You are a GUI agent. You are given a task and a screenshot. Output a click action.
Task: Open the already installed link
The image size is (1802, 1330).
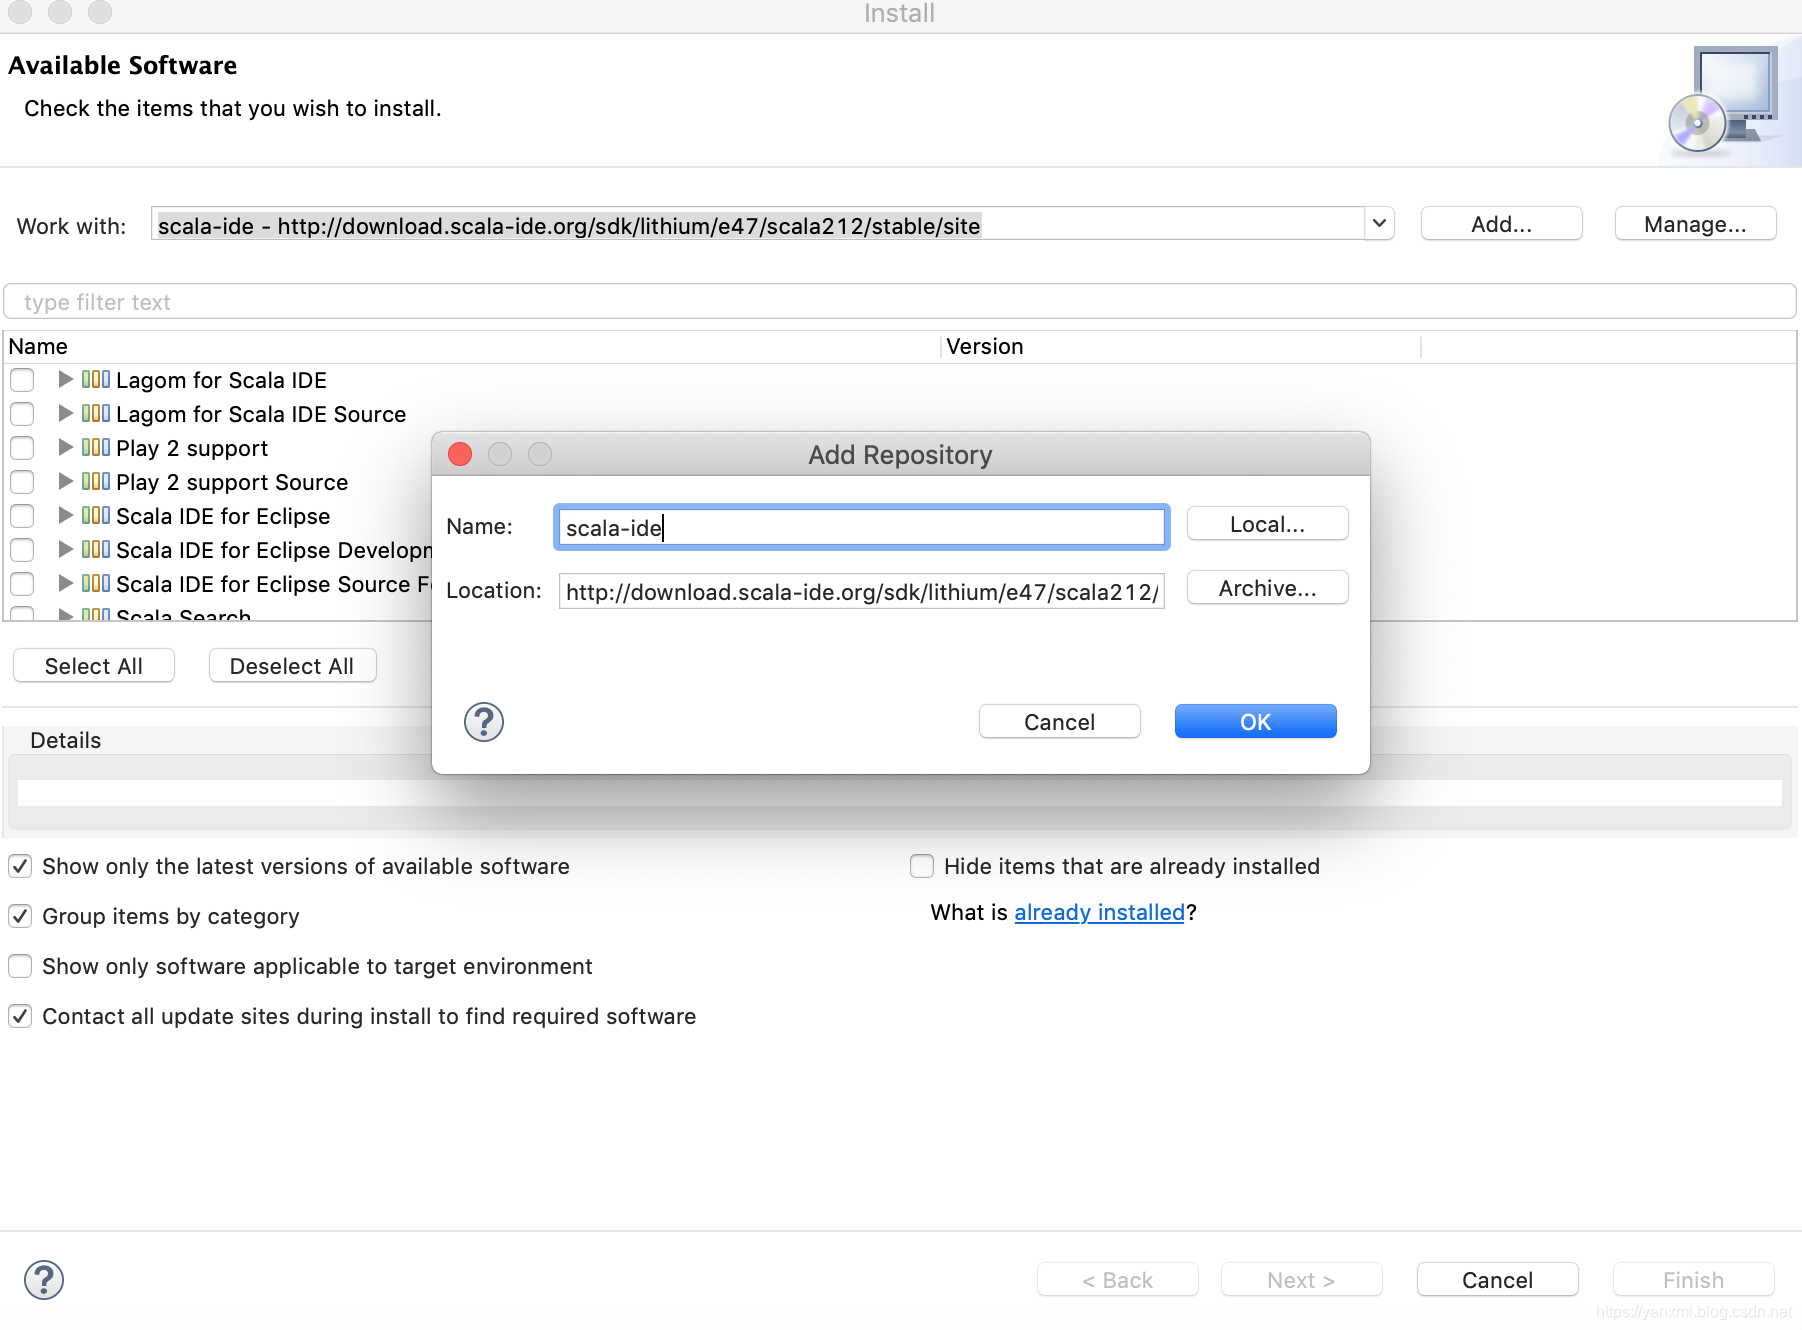pyautogui.click(x=1099, y=912)
